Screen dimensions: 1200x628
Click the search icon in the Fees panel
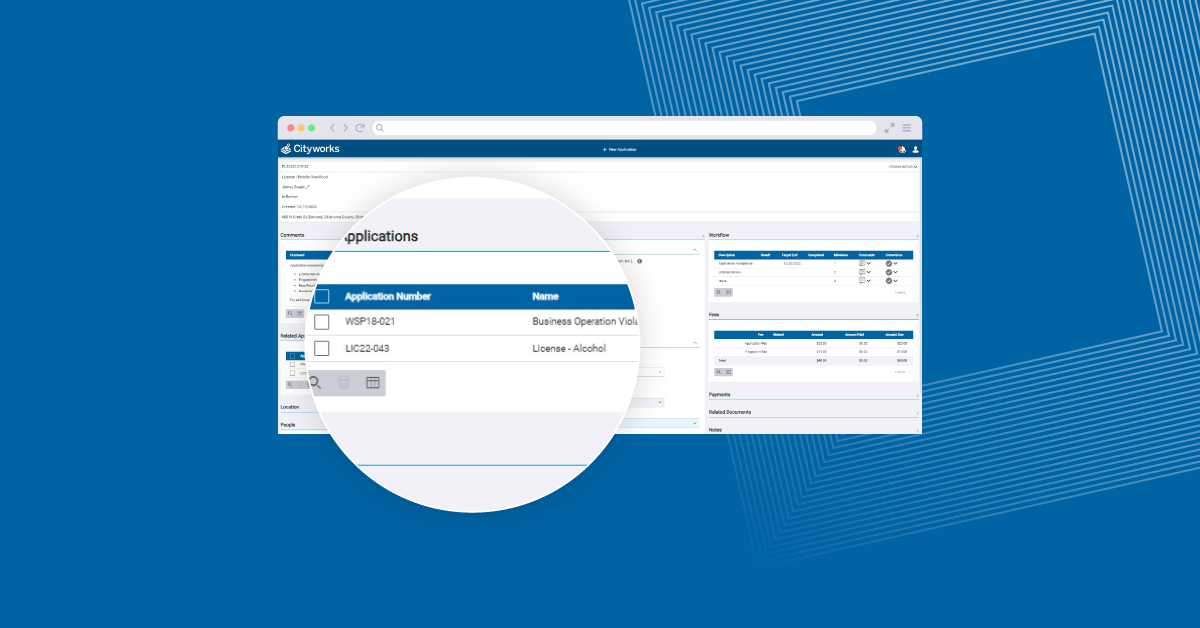(718, 370)
